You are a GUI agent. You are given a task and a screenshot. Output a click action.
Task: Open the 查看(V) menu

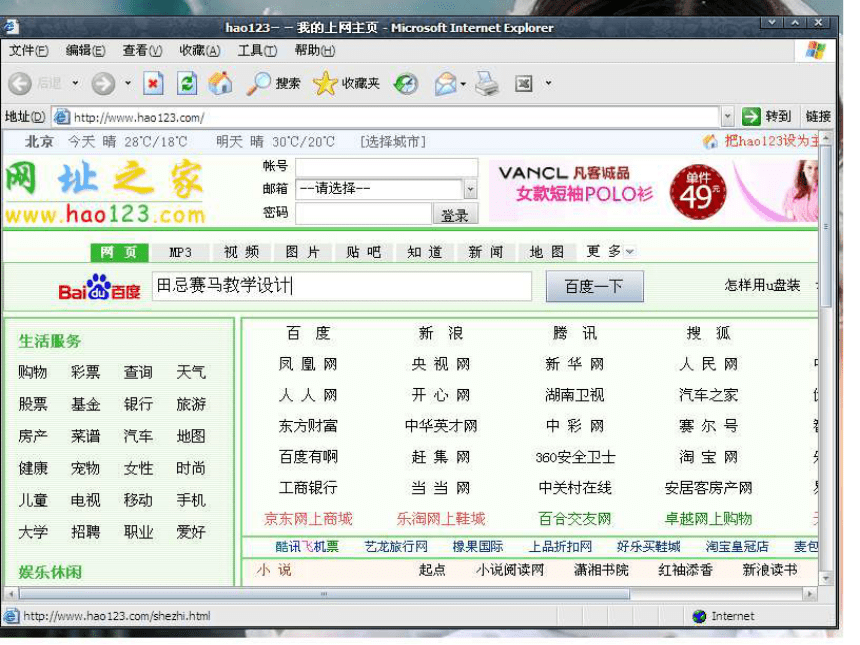pyautogui.click(x=142, y=50)
